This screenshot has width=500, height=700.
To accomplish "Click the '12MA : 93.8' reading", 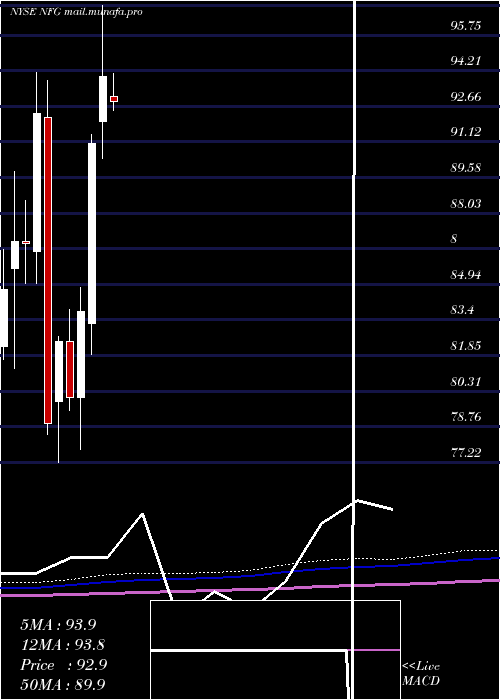I will click(62, 645).
